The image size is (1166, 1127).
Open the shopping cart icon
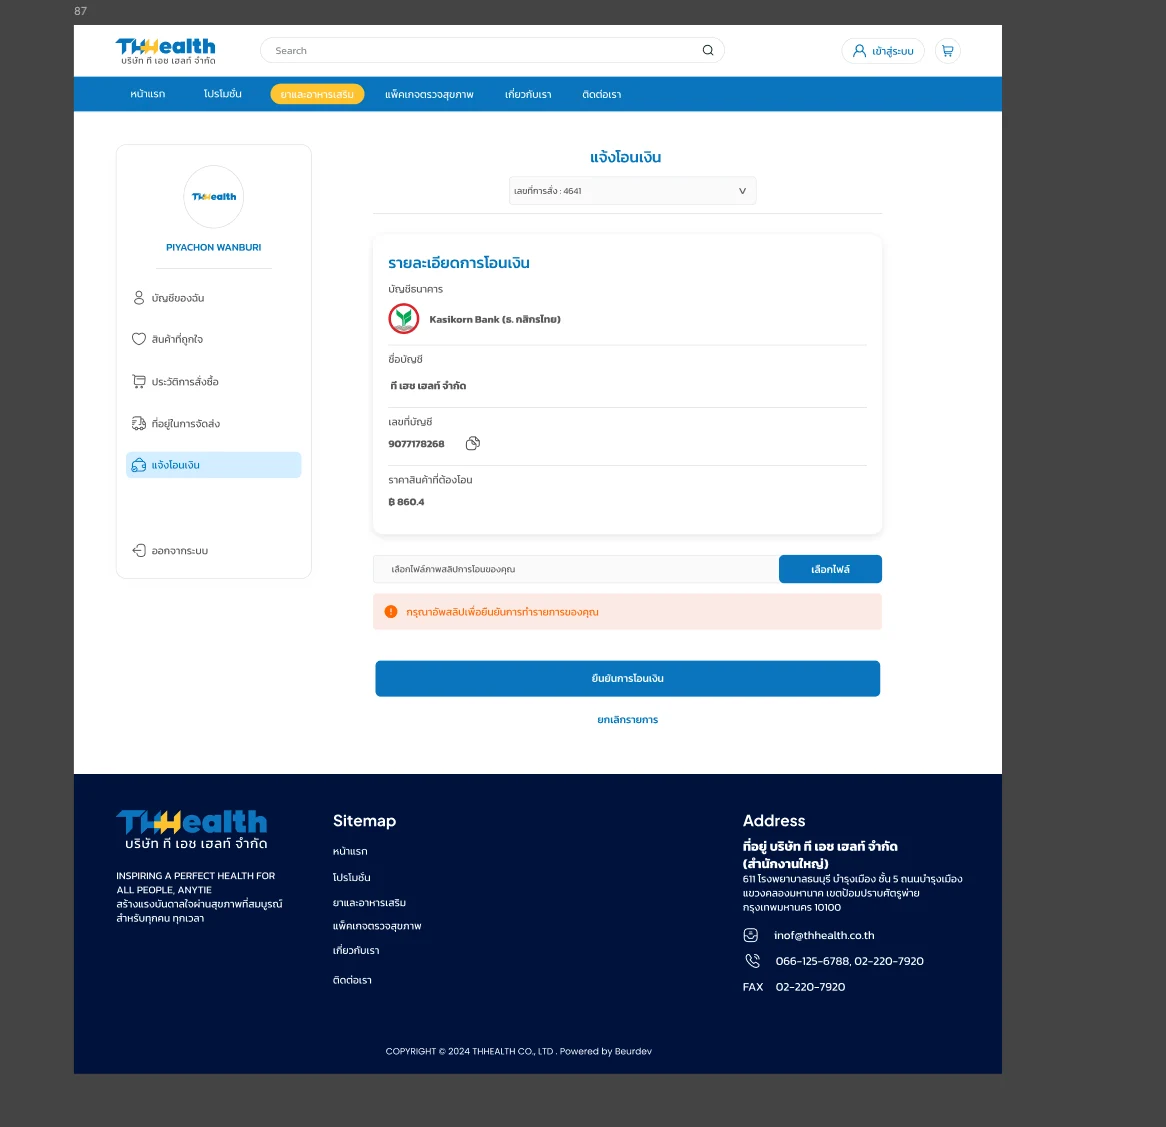pyautogui.click(x=947, y=51)
